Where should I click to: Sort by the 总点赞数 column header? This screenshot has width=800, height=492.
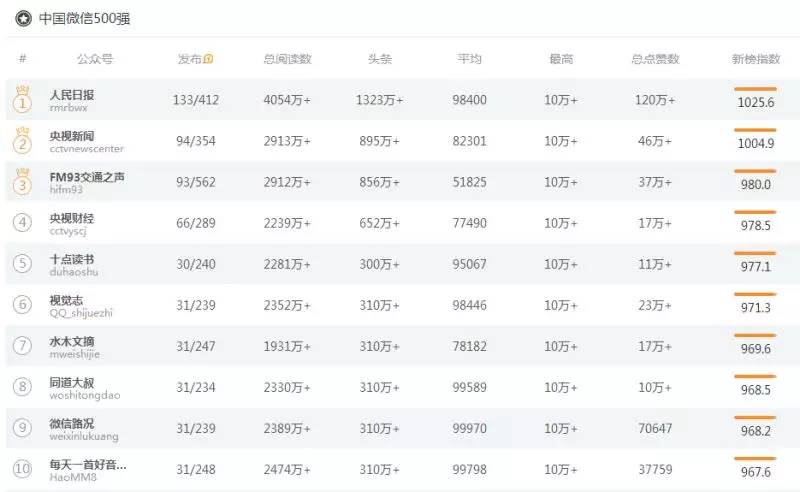[x=655, y=59]
